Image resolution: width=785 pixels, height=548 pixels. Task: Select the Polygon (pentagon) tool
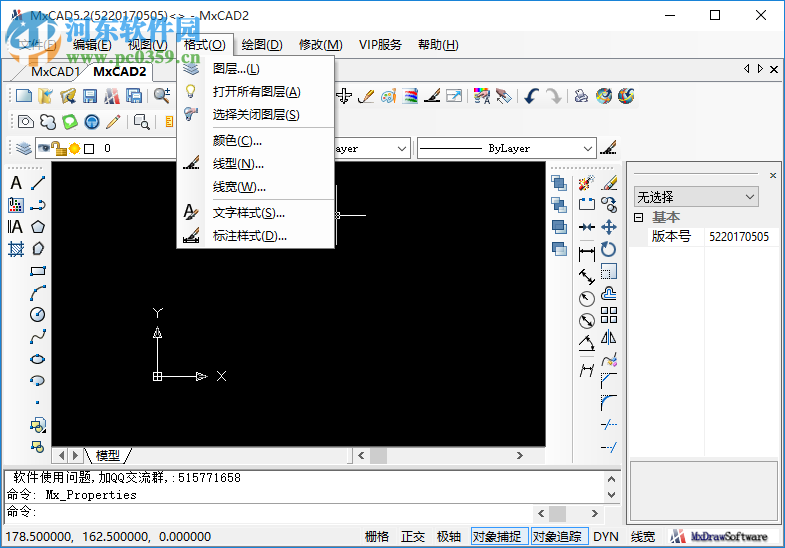coord(38,227)
